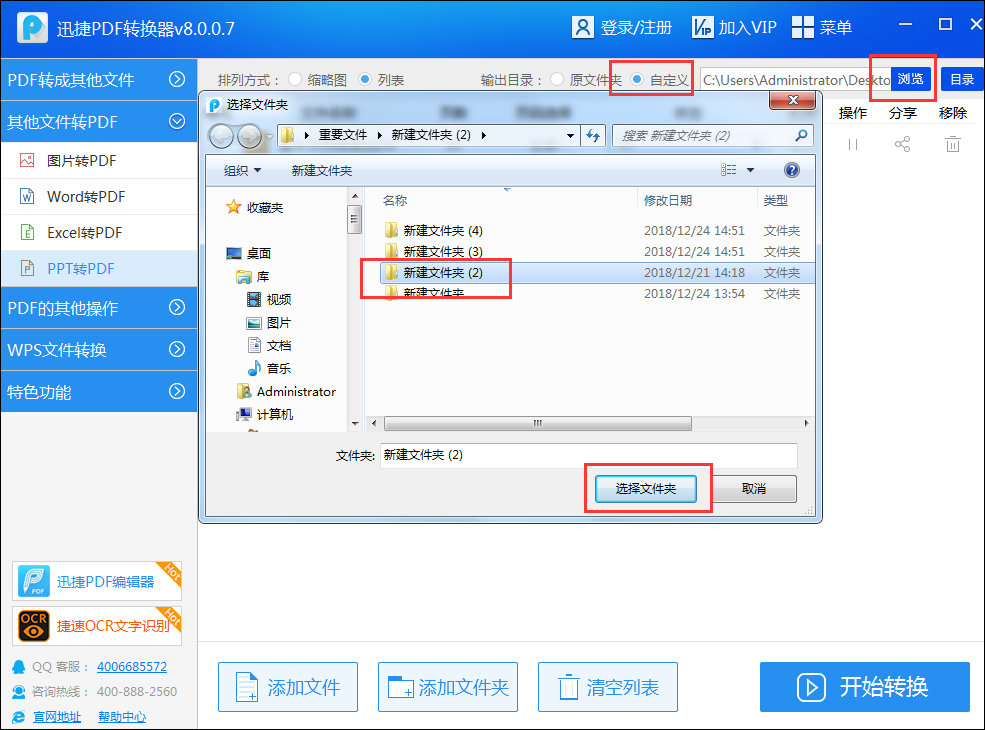Click vertical scrollbar in navigation pane
Screen dimensions: 985x730
(355, 219)
